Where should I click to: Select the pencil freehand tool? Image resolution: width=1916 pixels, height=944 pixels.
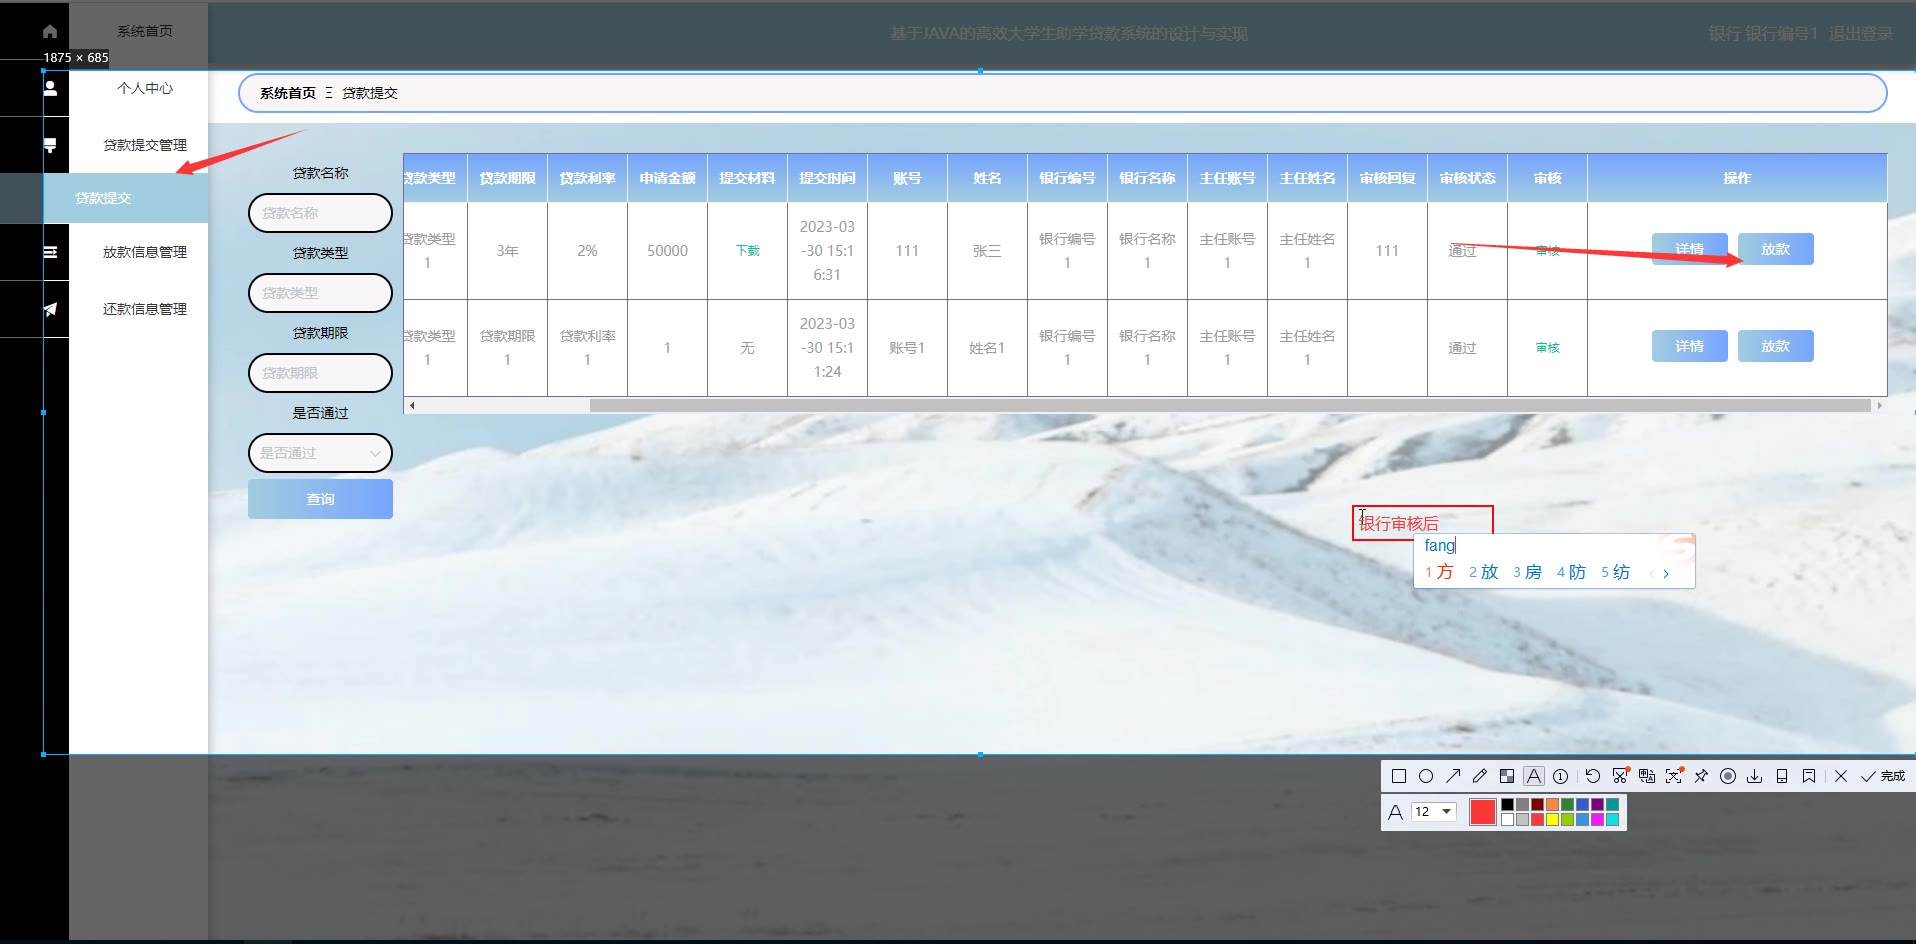tap(1480, 776)
